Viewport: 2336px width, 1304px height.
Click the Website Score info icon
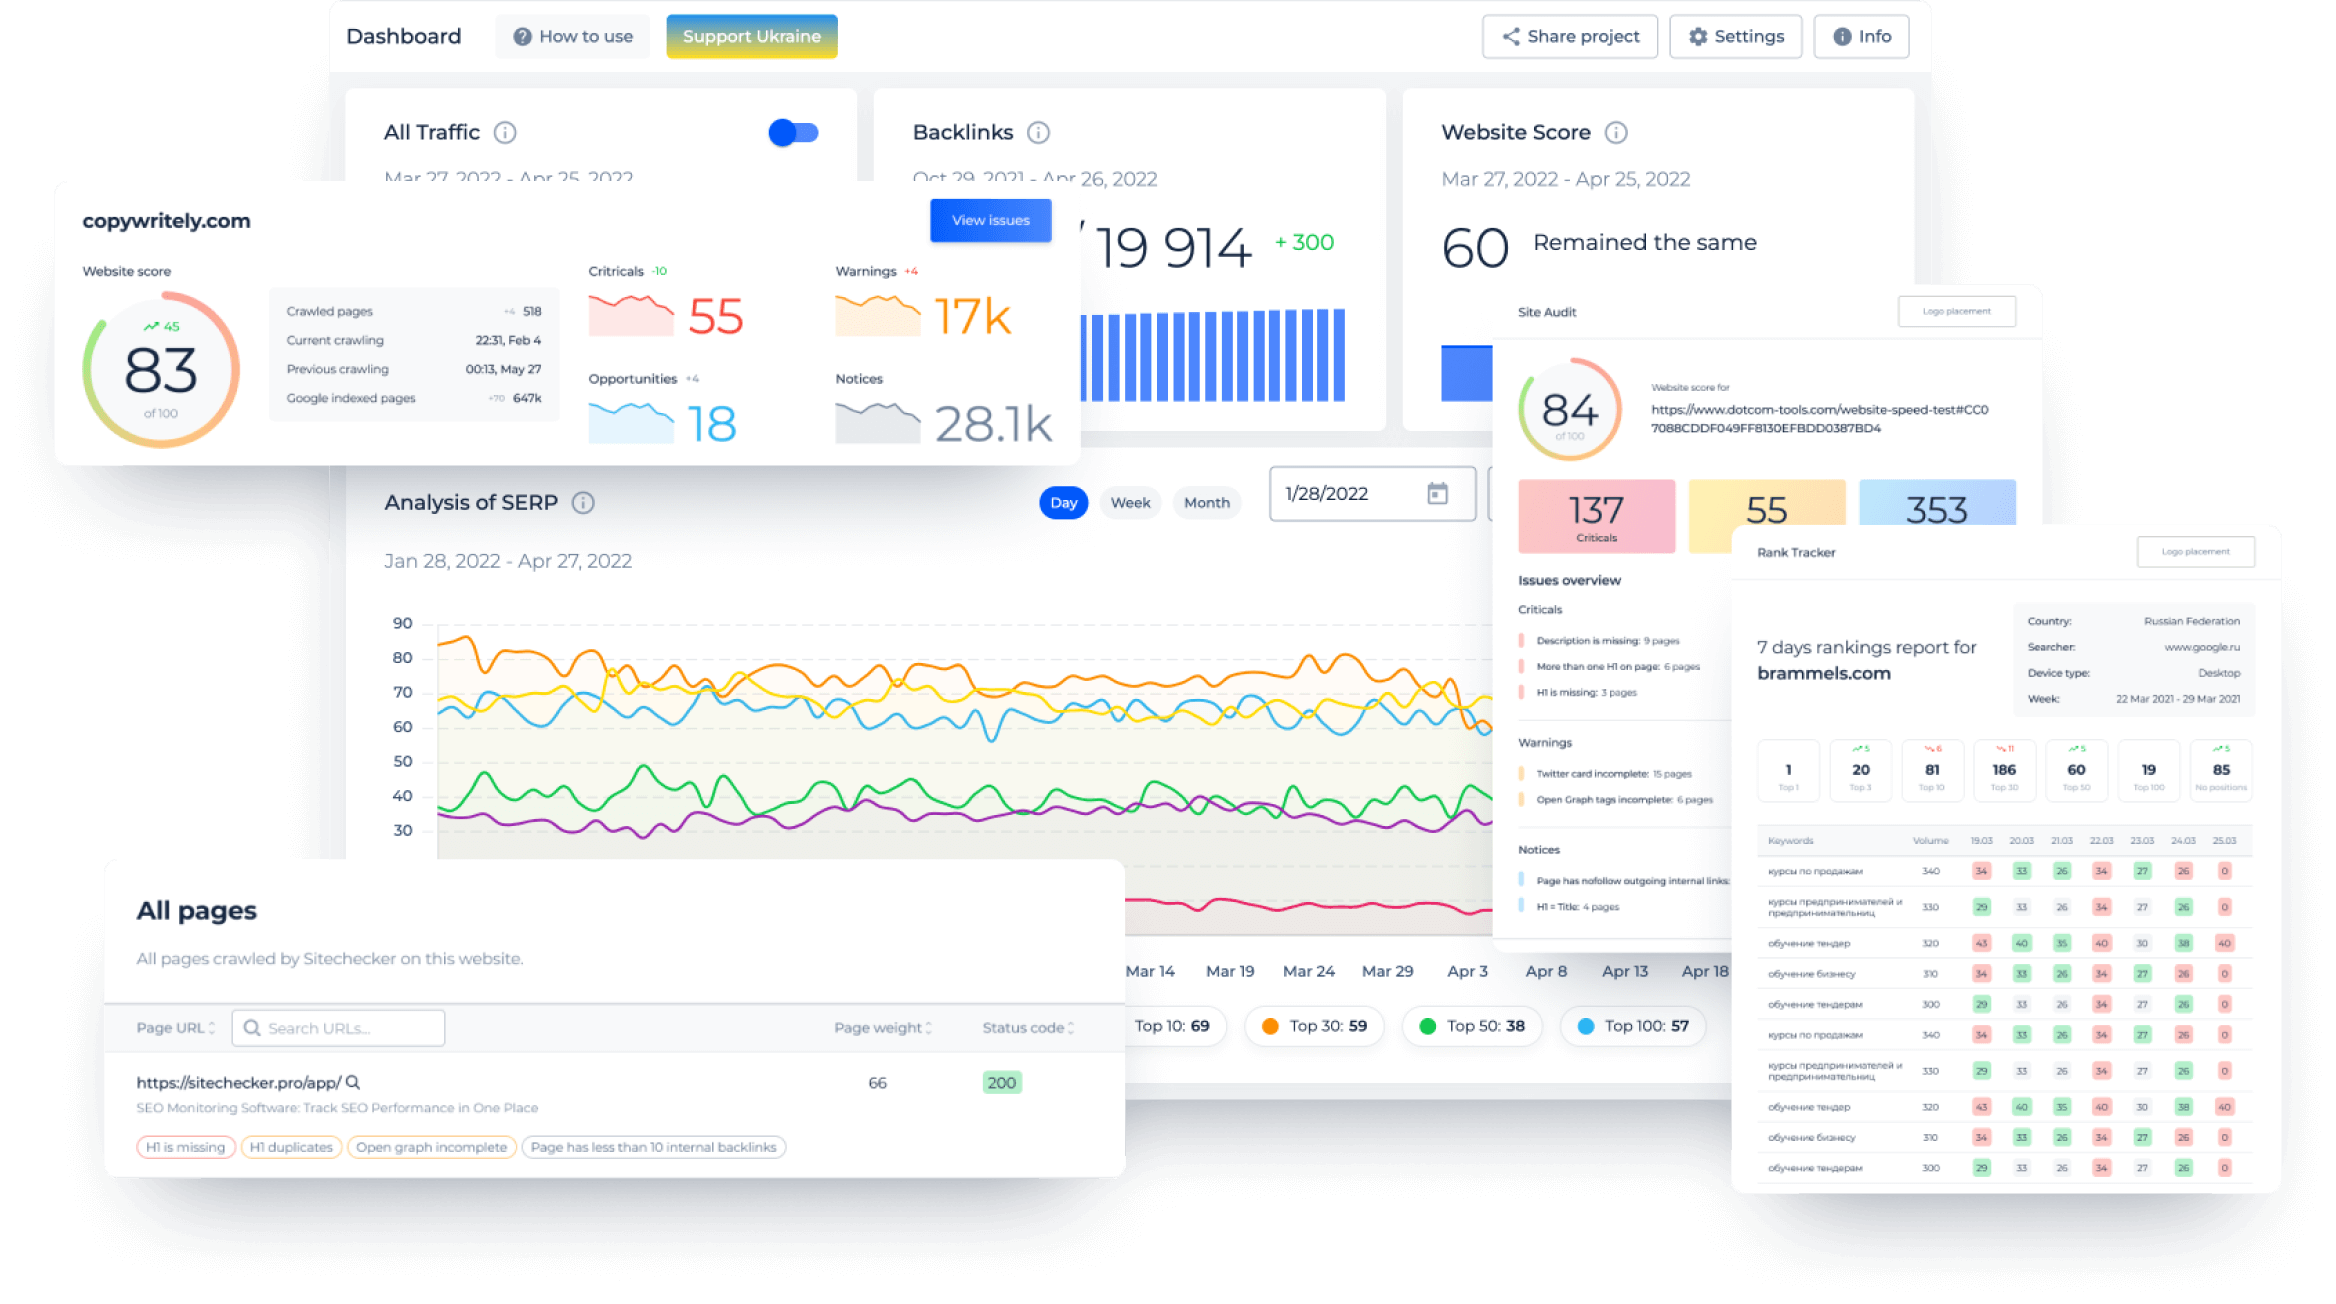tap(1619, 132)
